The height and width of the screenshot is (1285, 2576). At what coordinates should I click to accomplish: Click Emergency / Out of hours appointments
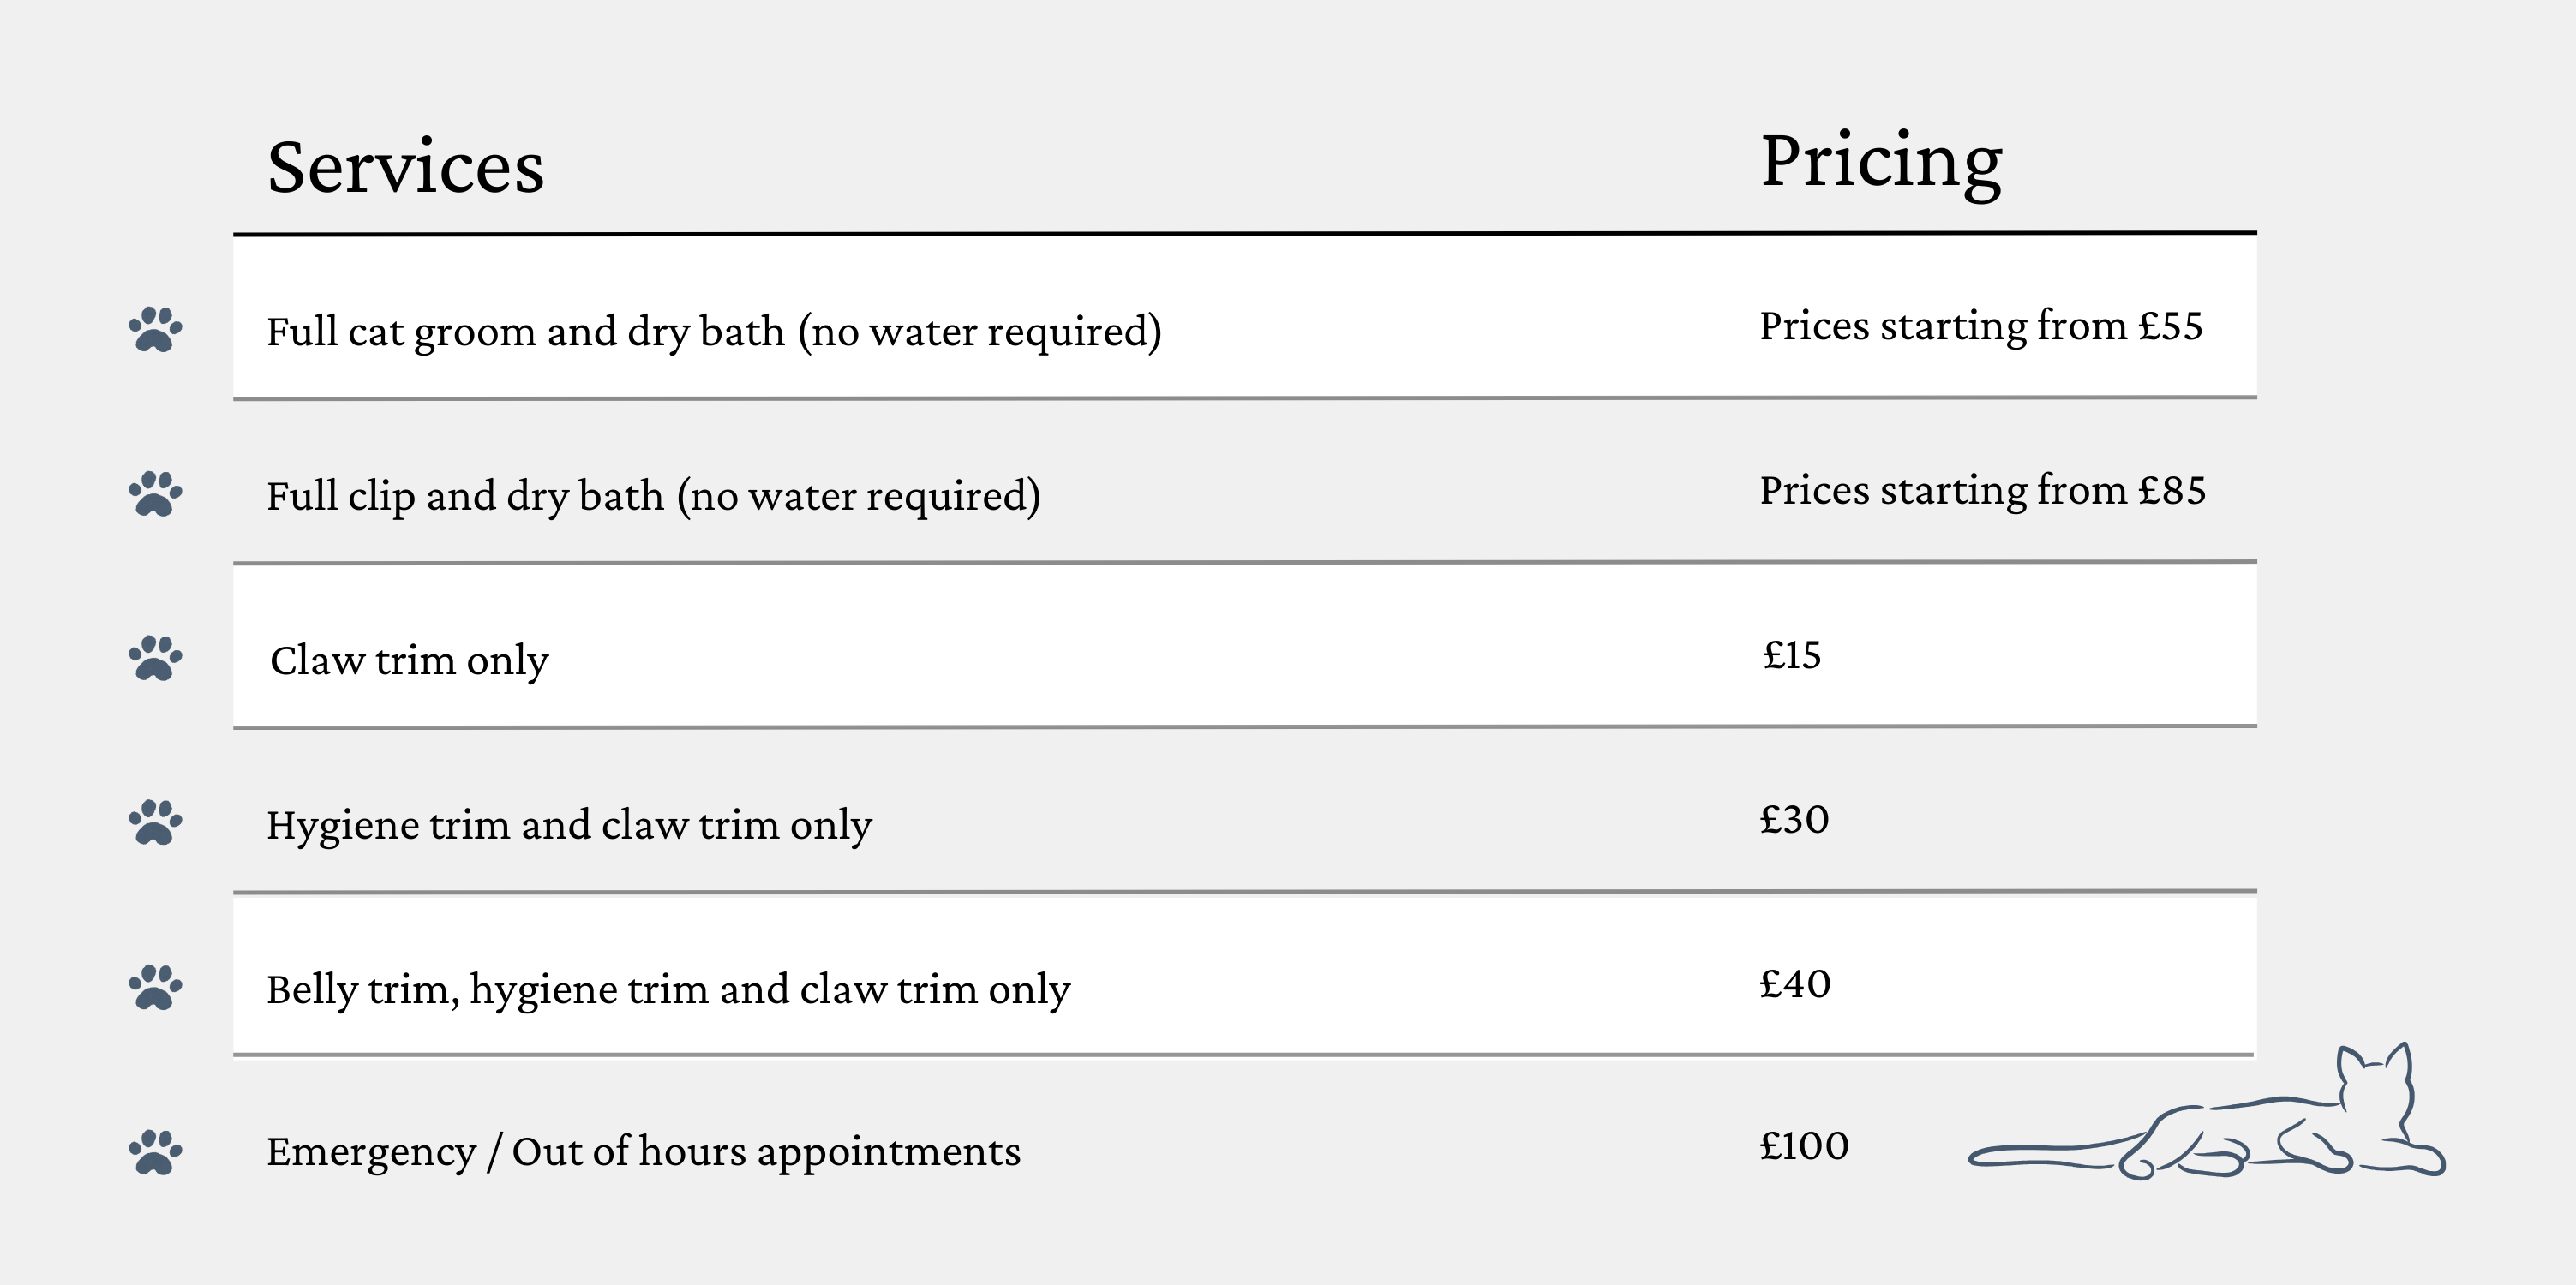point(643,1151)
